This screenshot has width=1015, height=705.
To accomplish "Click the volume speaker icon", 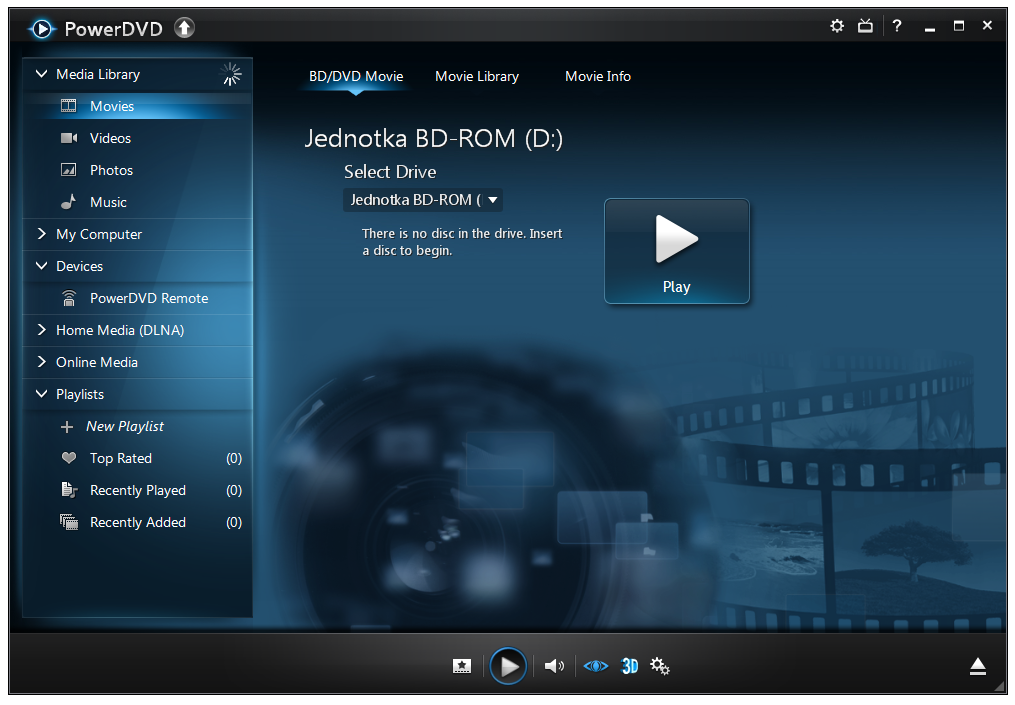I will tap(553, 666).
